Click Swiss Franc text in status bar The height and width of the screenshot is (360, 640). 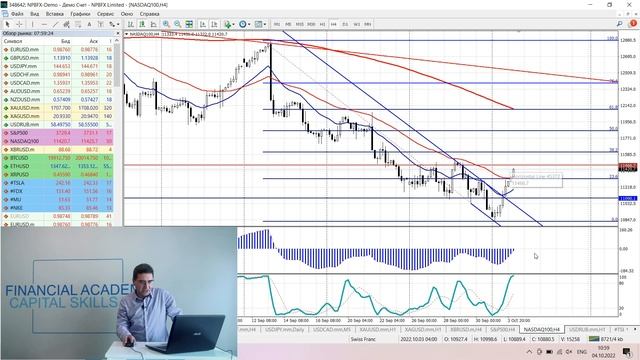[x=363, y=339]
